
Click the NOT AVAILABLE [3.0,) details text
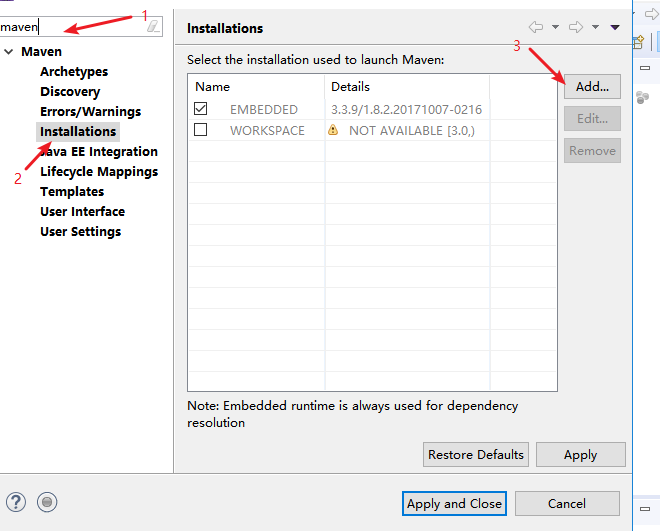tap(412, 130)
